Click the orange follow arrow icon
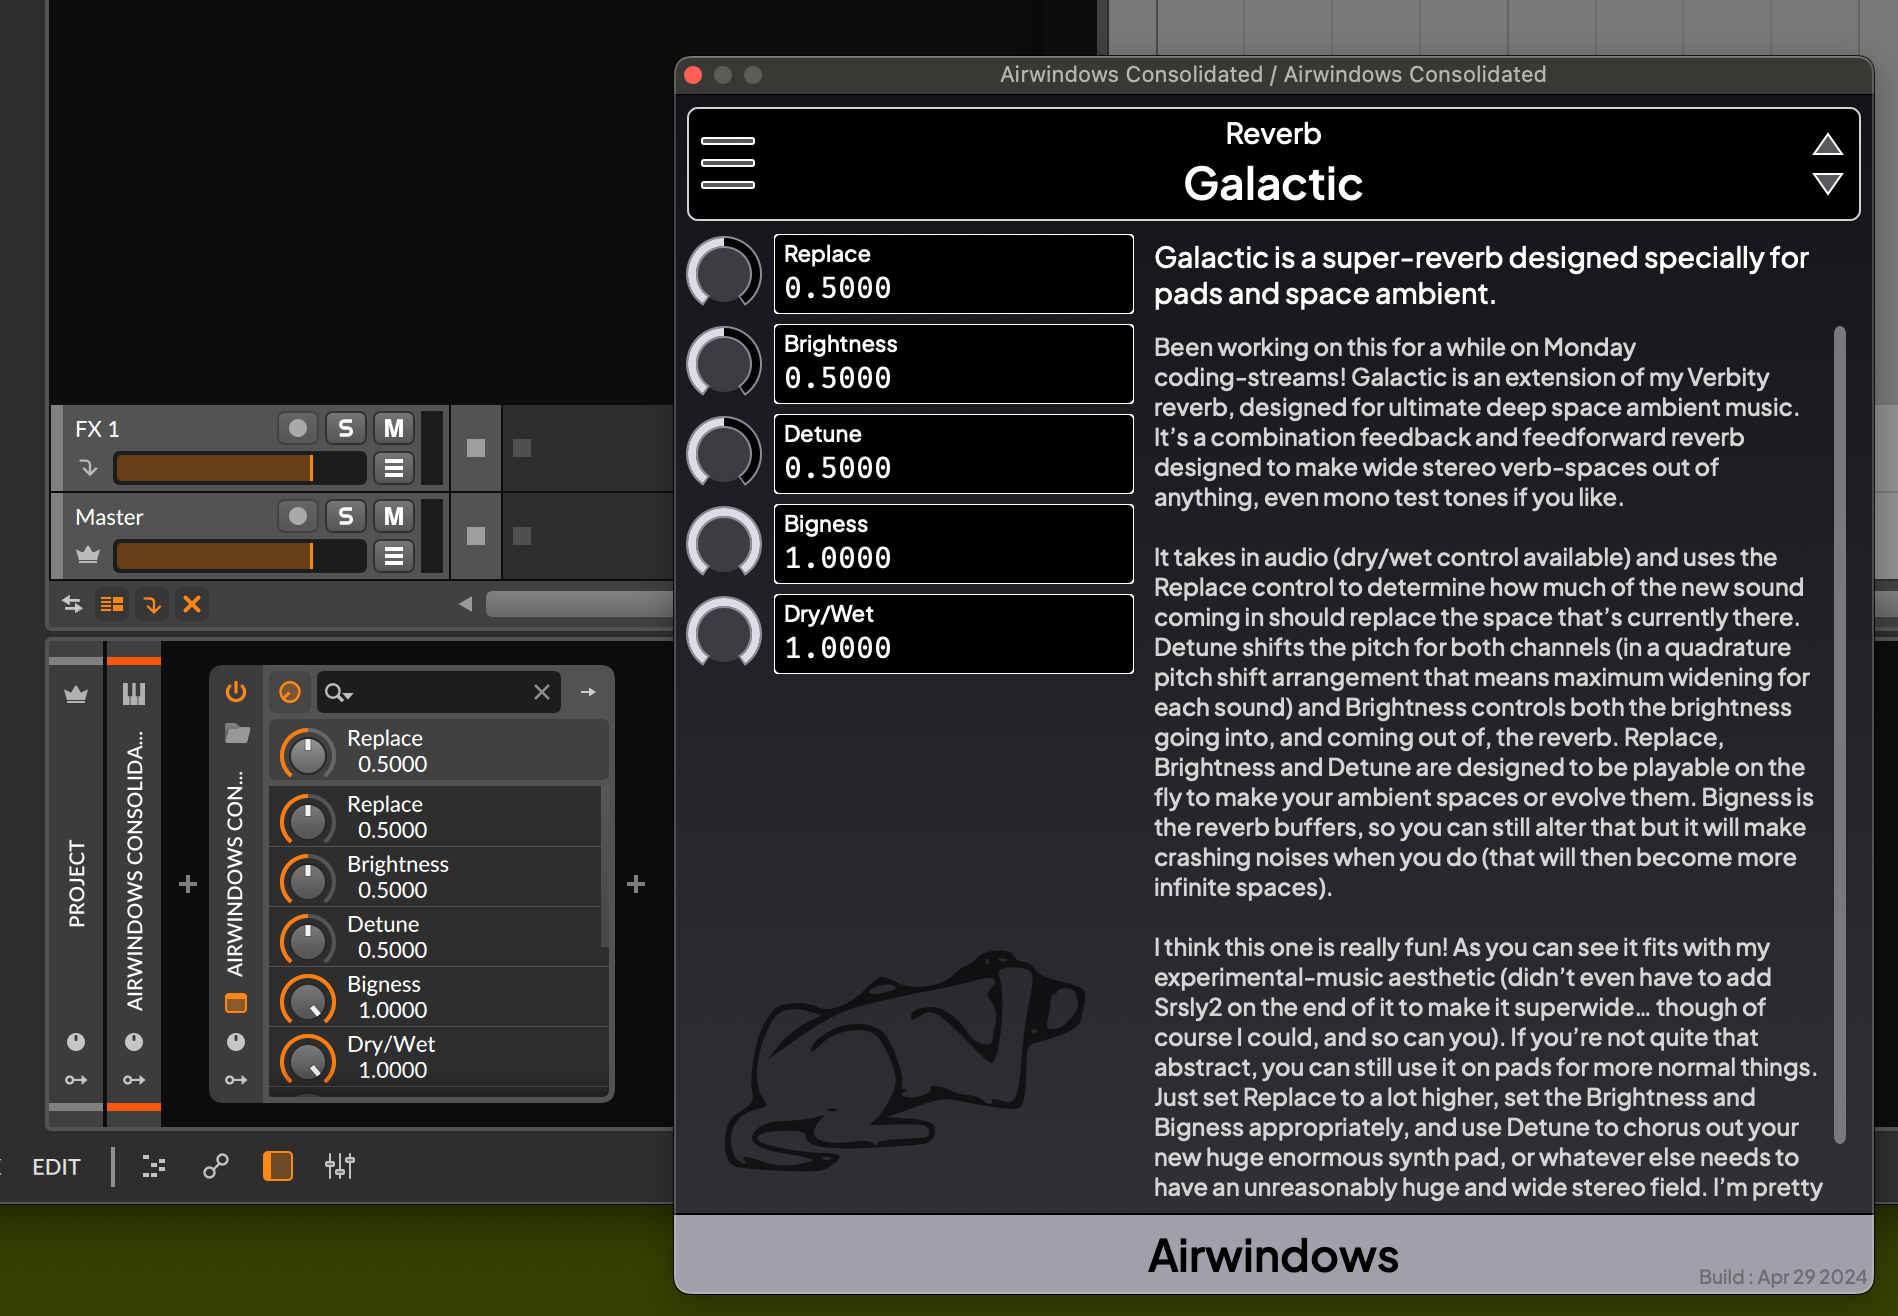 (152, 604)
